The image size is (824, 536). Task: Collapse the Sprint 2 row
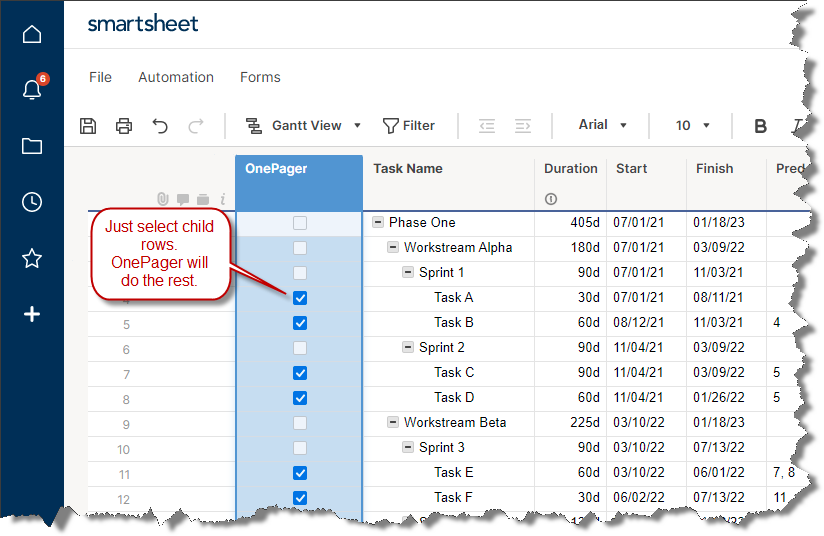point(408,347)
